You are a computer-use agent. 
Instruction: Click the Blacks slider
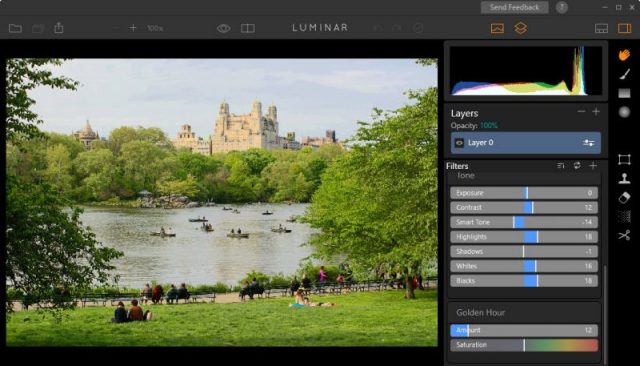pyautogui.click(x=524, y=281)
